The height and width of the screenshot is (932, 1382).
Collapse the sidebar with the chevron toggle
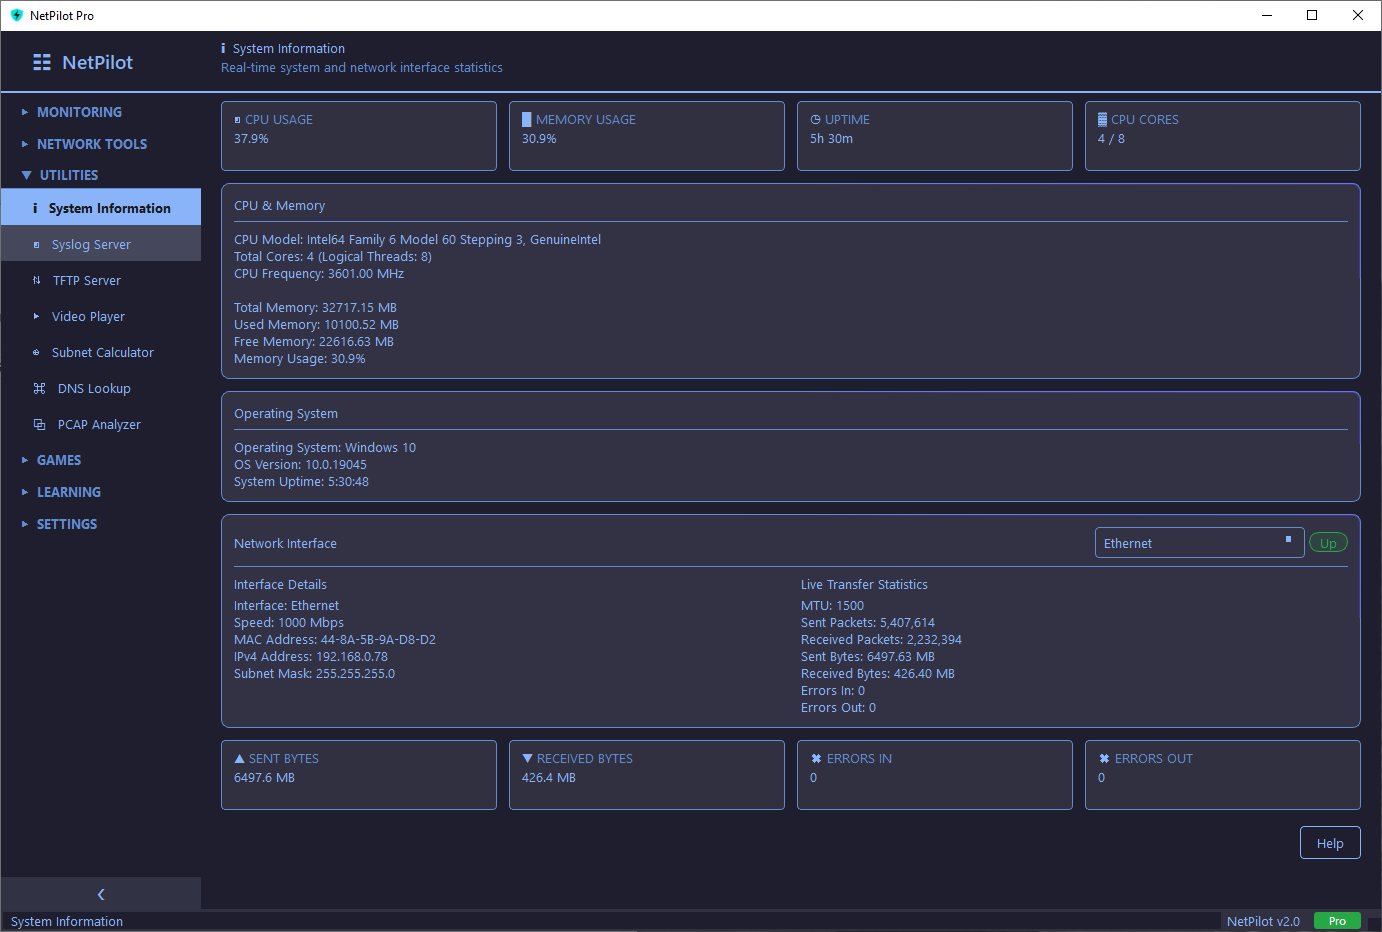[x=100, y=893]
